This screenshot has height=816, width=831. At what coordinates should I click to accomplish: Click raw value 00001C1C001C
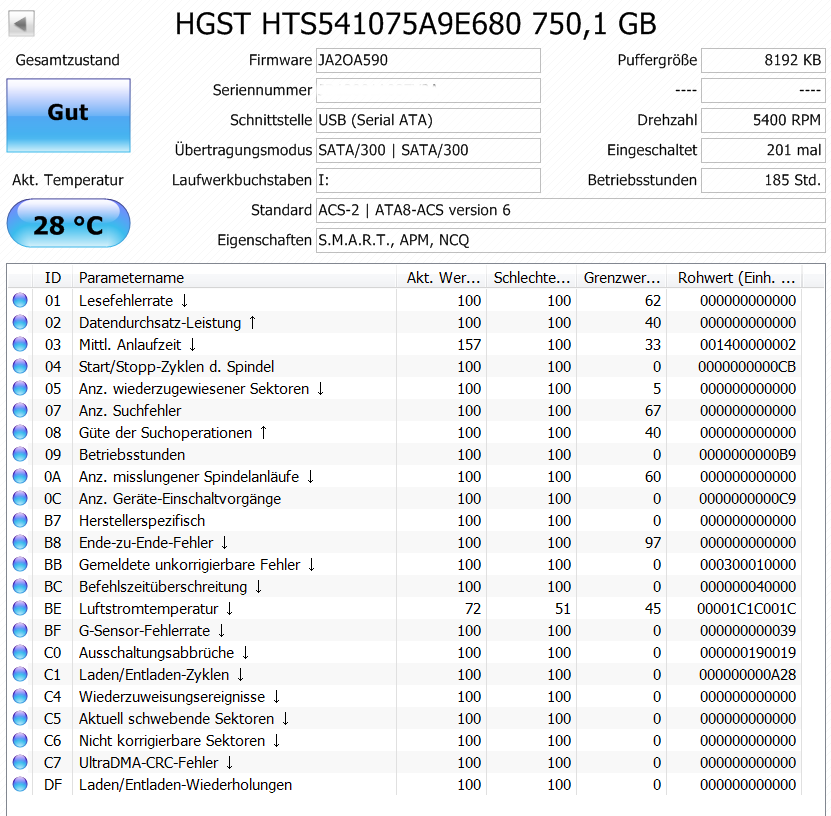pyautogui.click(x=746, y=609)
